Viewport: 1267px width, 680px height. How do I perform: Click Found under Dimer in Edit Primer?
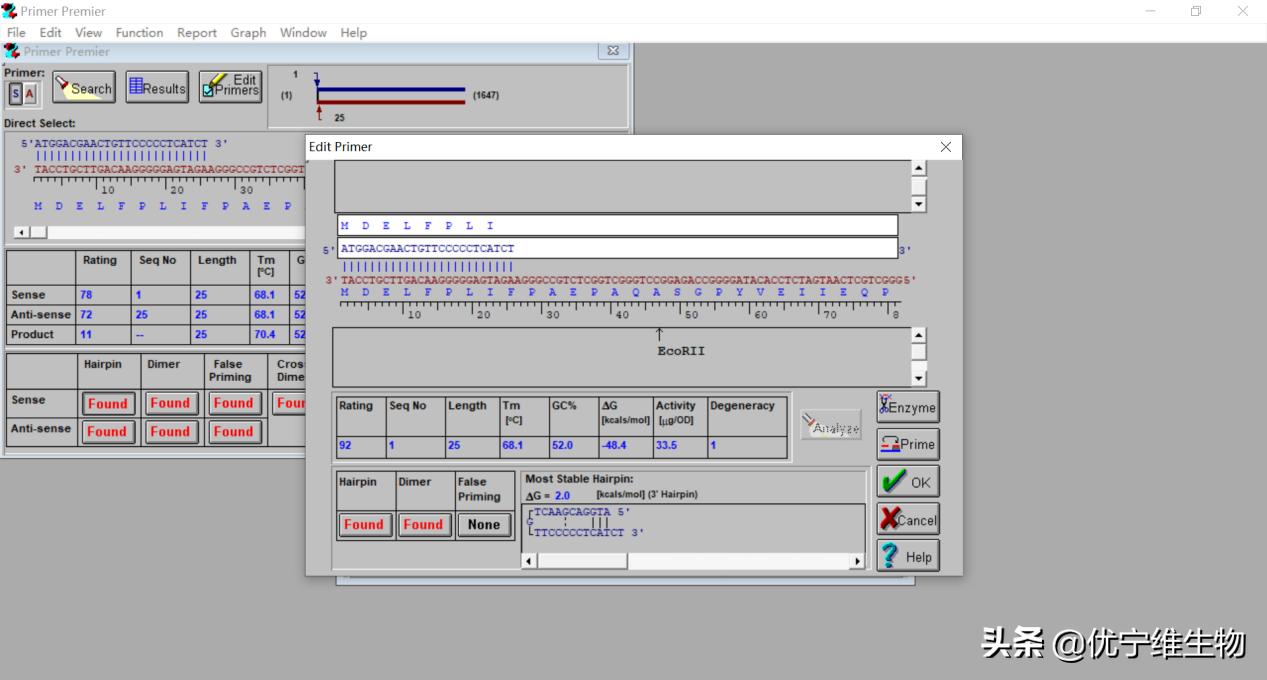423,525
